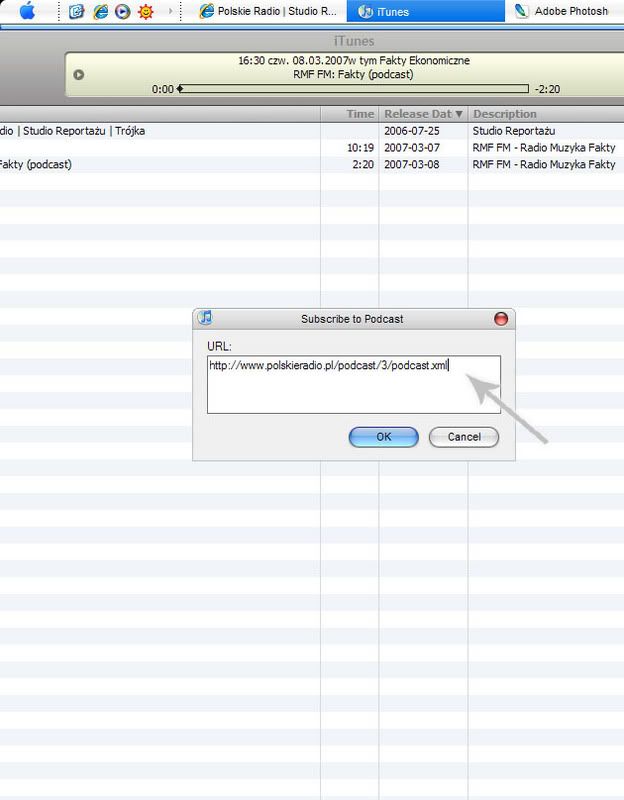
Task: Sort by the Description column header
Action: 546,114
